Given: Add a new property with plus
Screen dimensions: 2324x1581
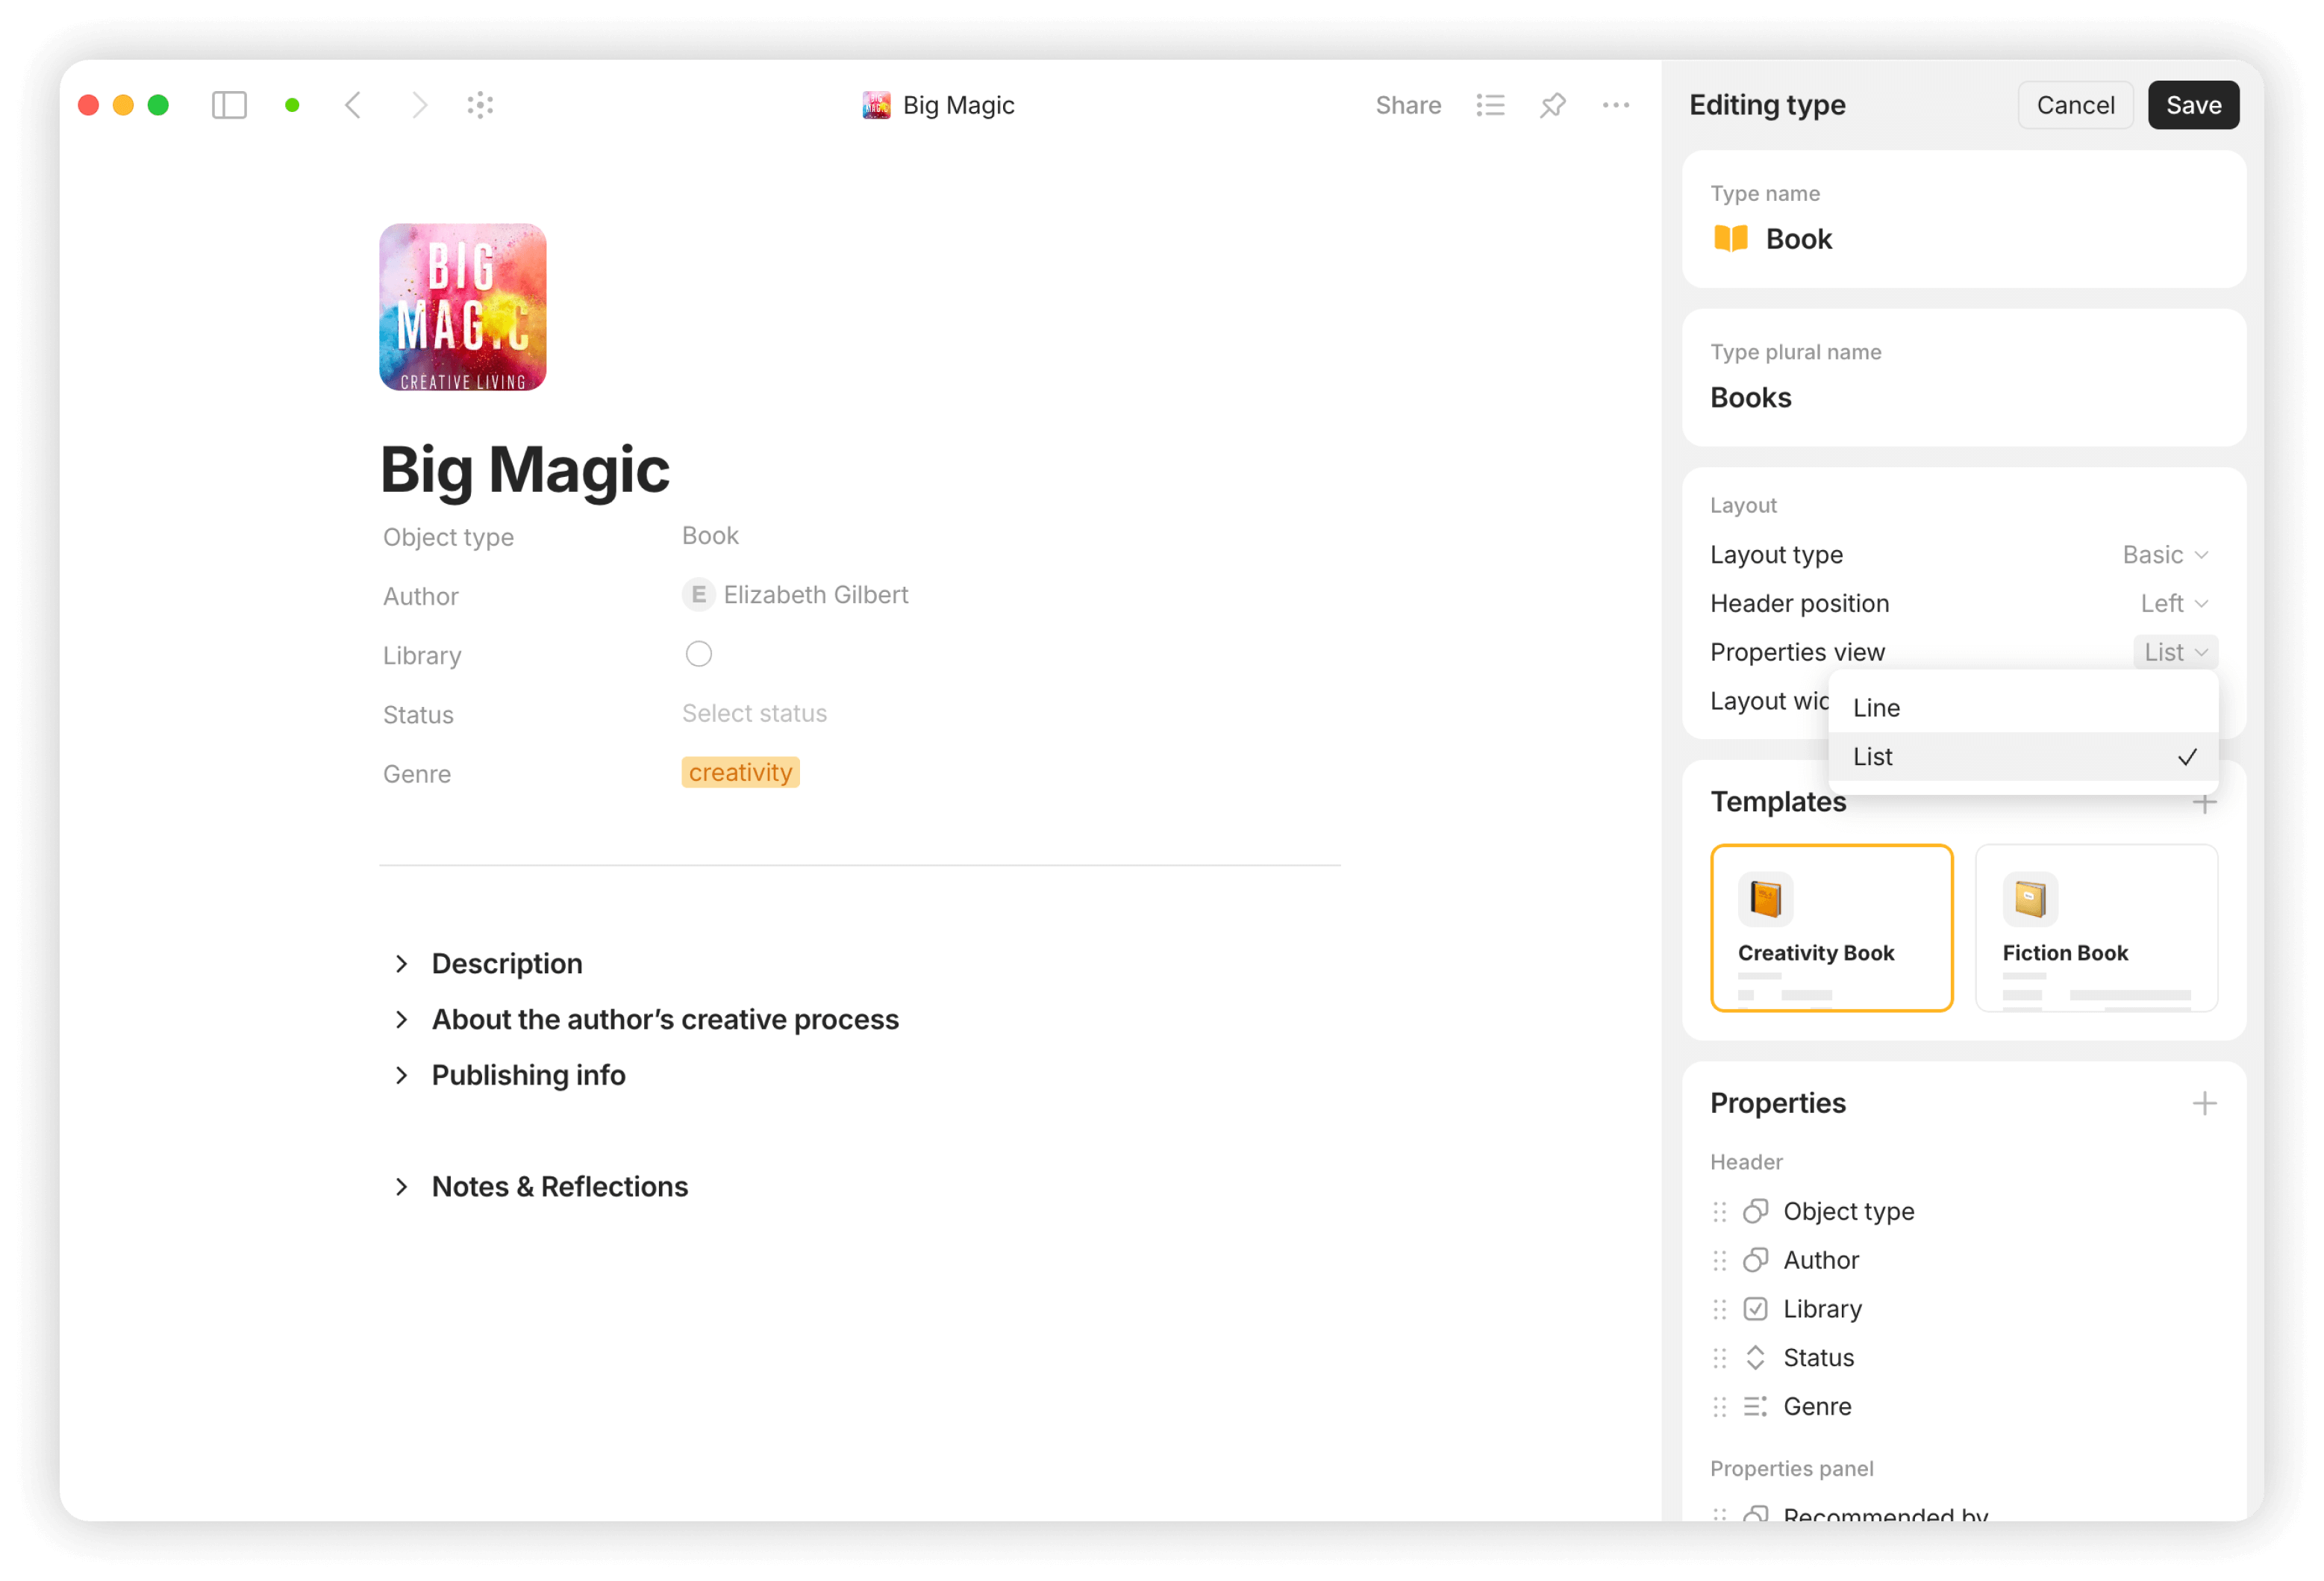Looking at the screenshot, I should 2204,1103.
